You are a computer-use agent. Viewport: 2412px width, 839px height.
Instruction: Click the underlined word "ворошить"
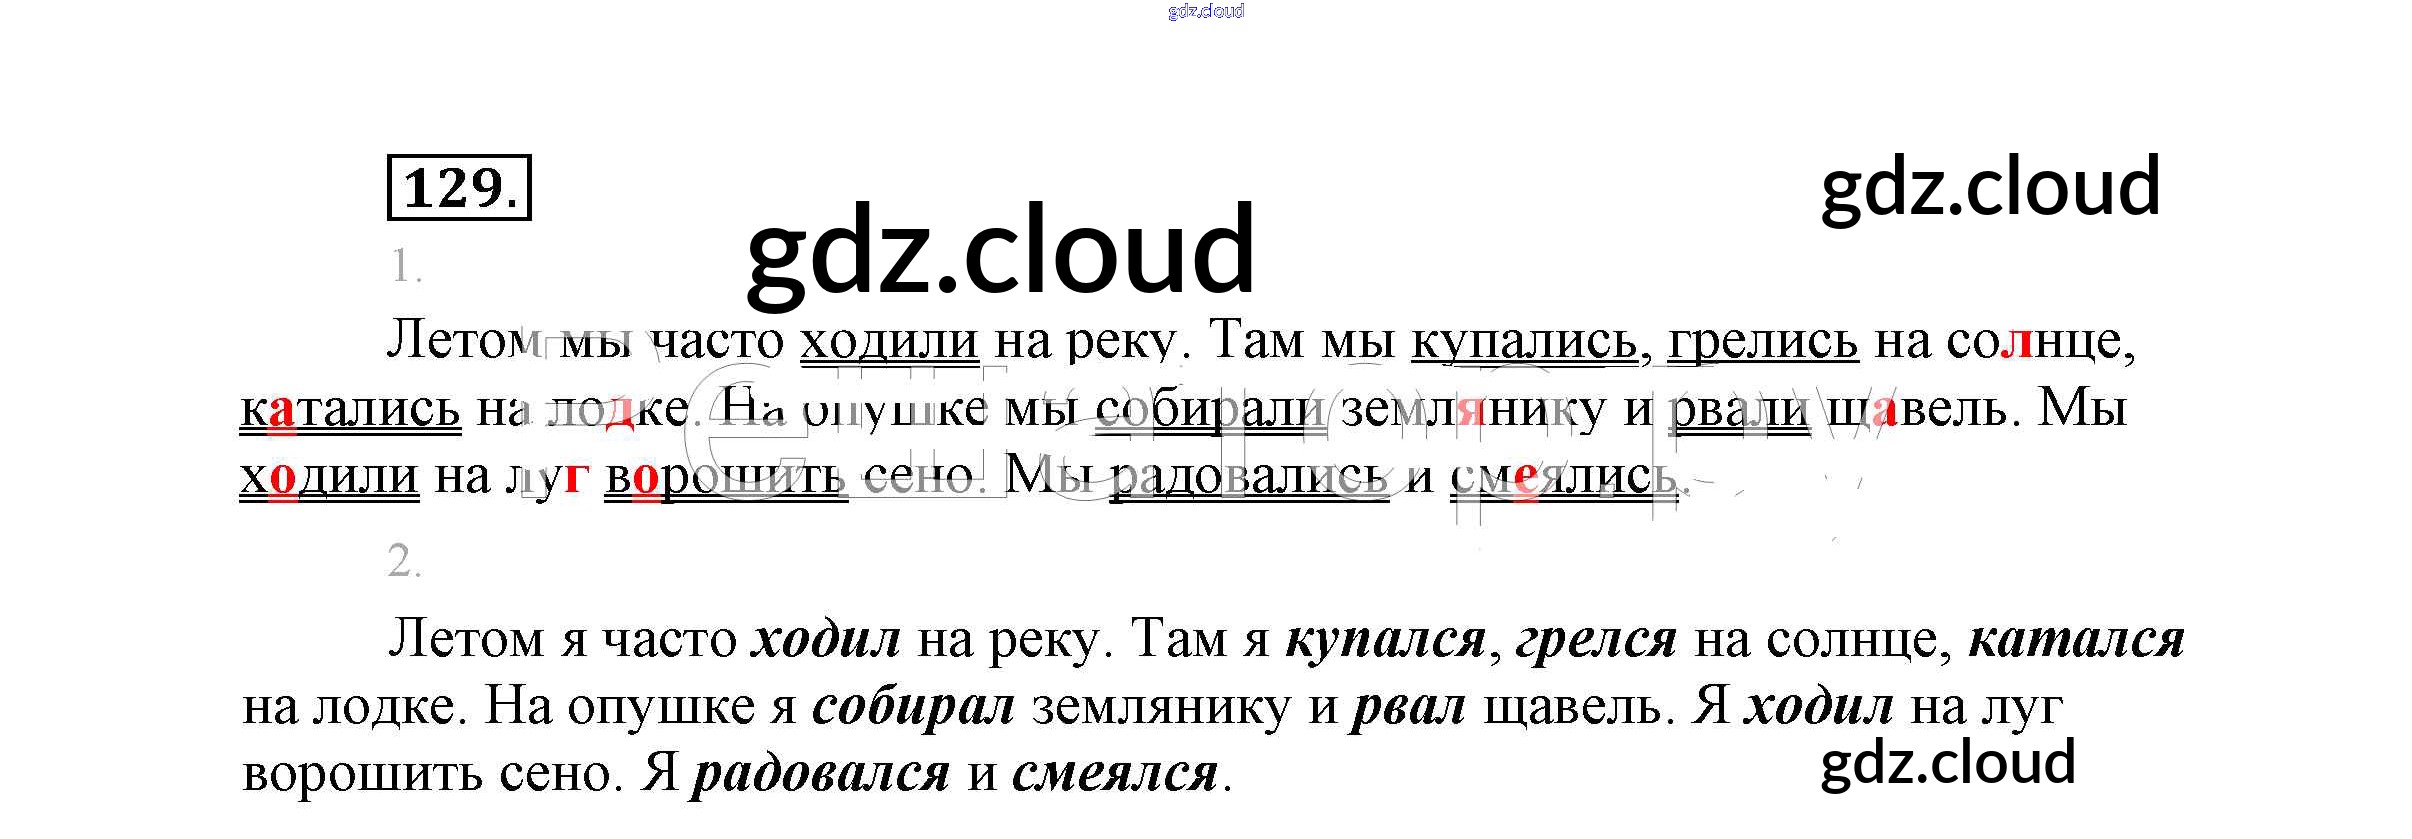tap(726, 476)
